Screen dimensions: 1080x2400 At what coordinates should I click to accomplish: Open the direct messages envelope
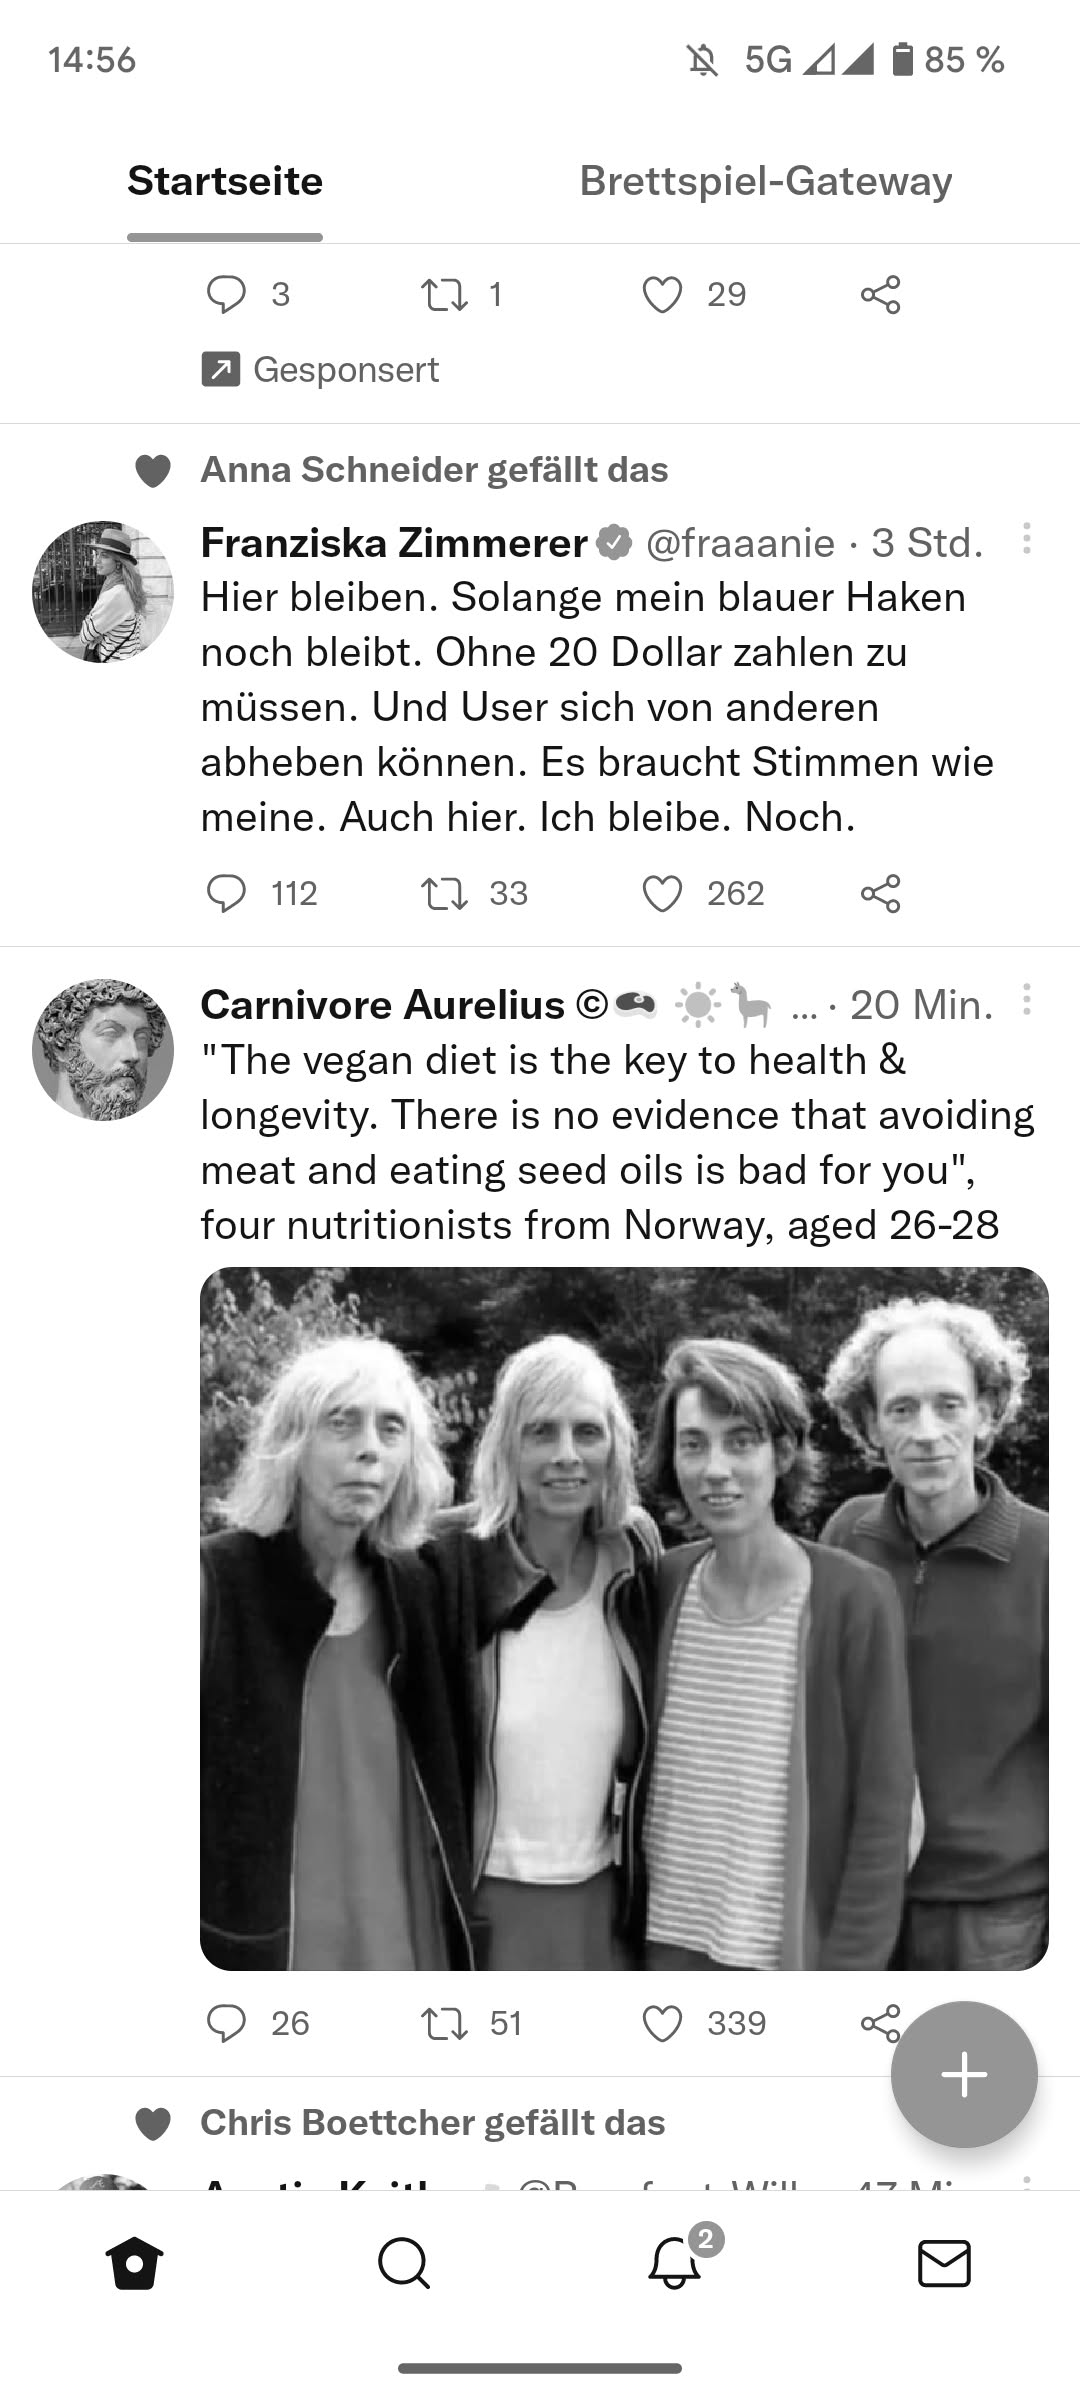tap(944, 2263)
